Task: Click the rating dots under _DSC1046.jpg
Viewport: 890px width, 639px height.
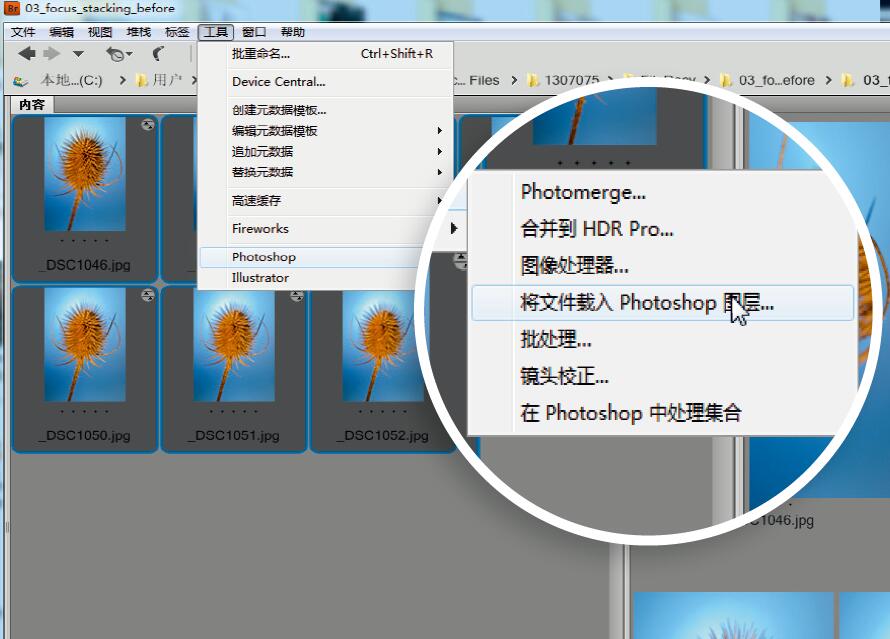Action: [85, 243]
